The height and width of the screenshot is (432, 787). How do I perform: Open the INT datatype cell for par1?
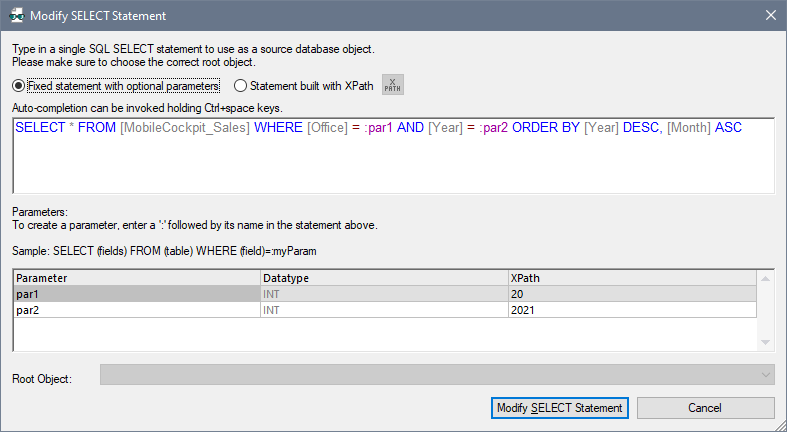[383, 294]
